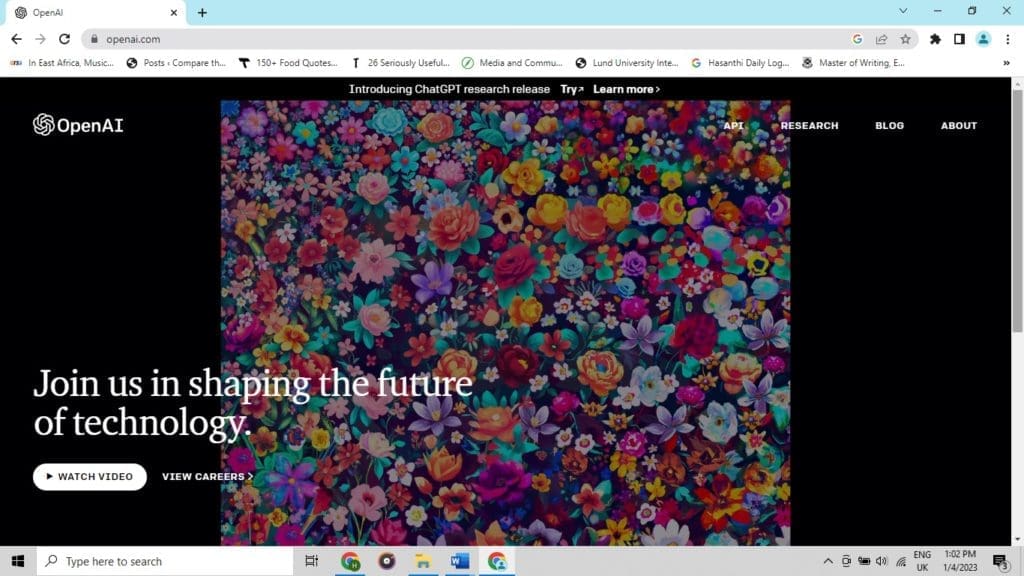This screenshot has height=576, width=1024.
Task: Click the battery tray icon
Action: pos(864,561)
